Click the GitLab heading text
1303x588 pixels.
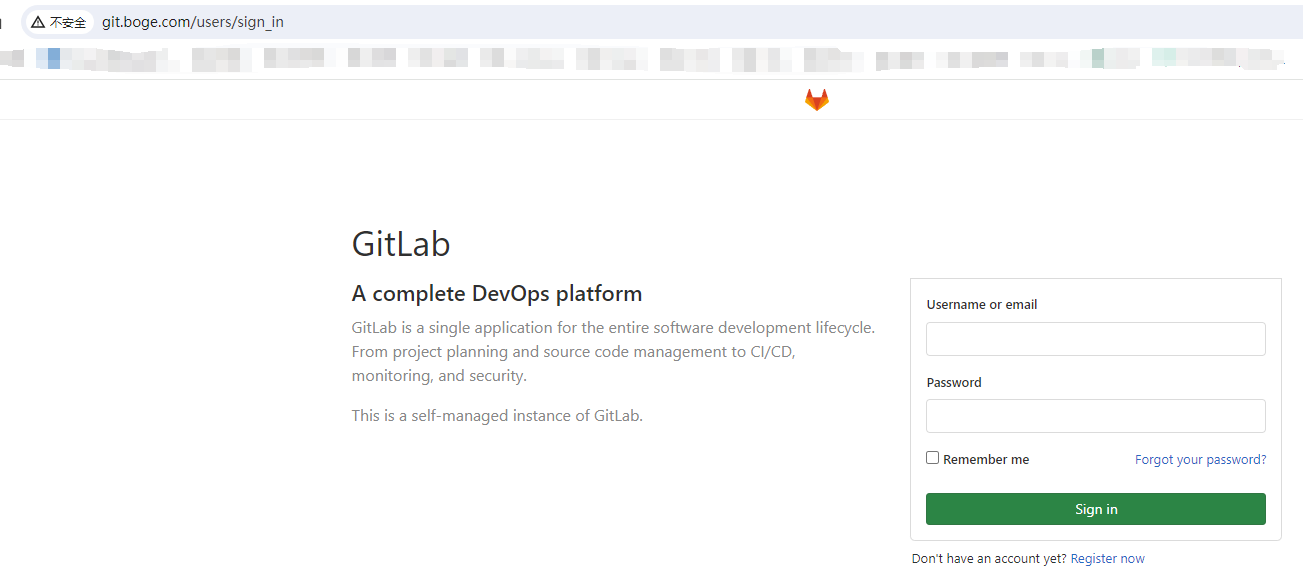401,244
